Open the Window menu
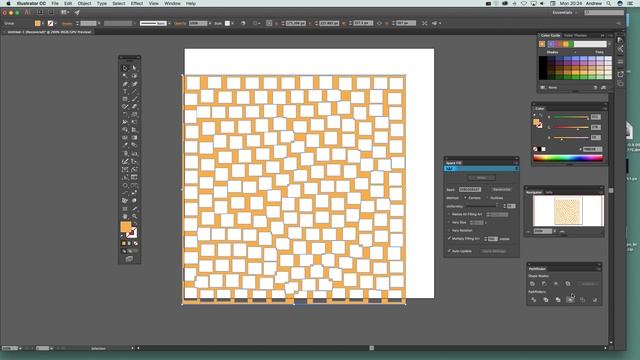This screenshot has height=360, width=640. point(172,3)
